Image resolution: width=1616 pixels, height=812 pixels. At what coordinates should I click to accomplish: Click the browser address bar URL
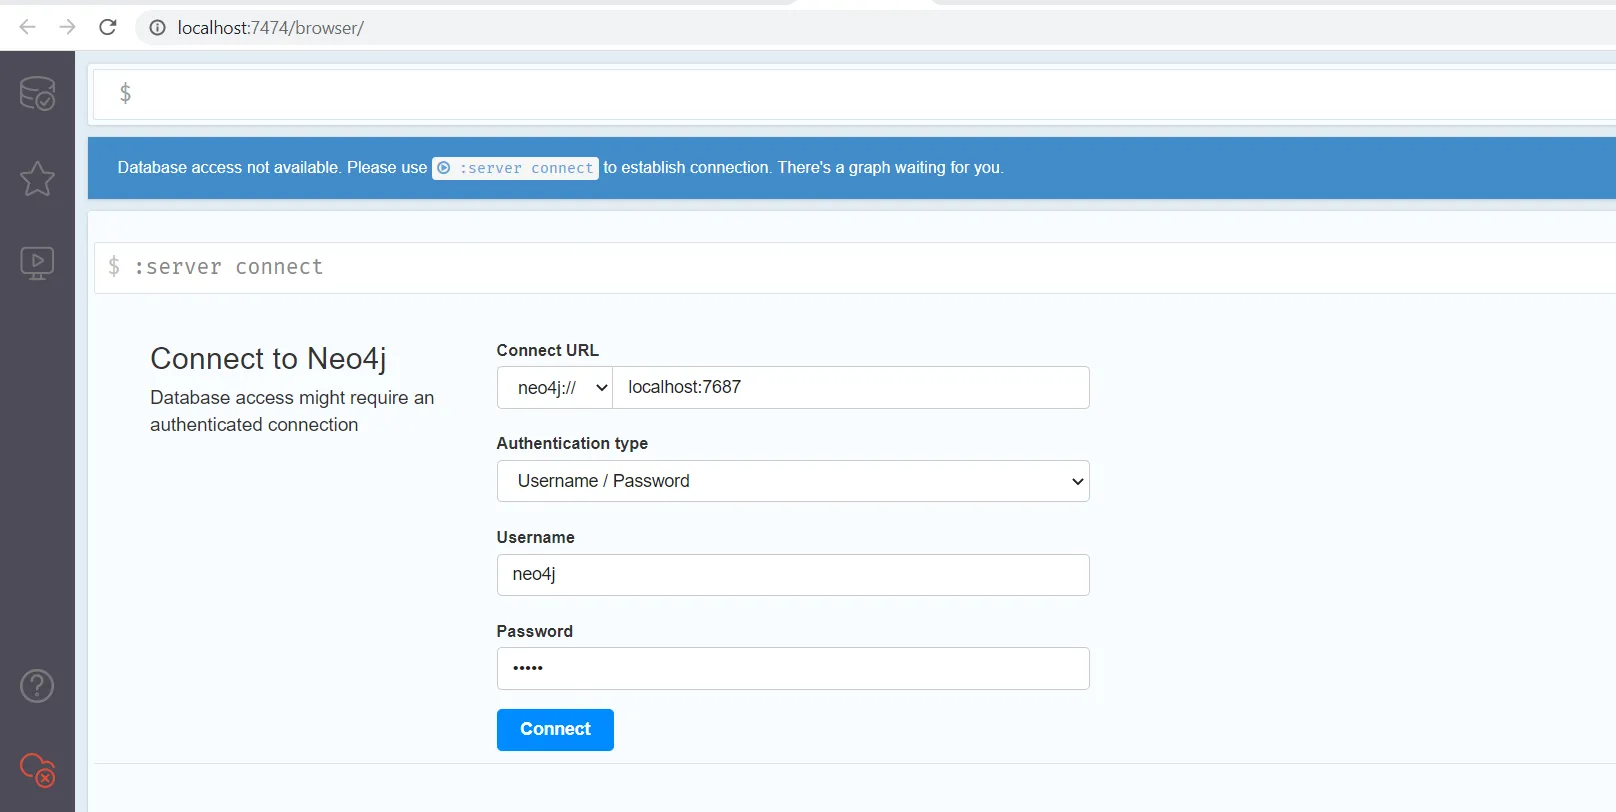pos(271,28)
